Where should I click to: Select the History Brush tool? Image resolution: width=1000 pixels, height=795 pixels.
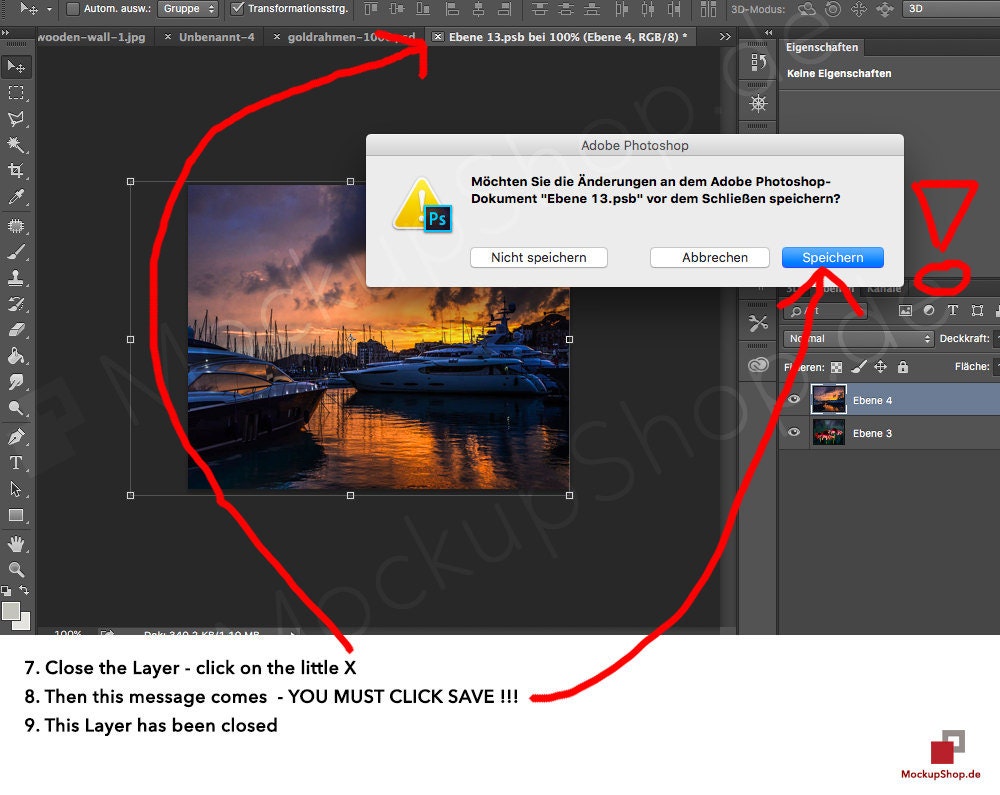coord(16,304)
